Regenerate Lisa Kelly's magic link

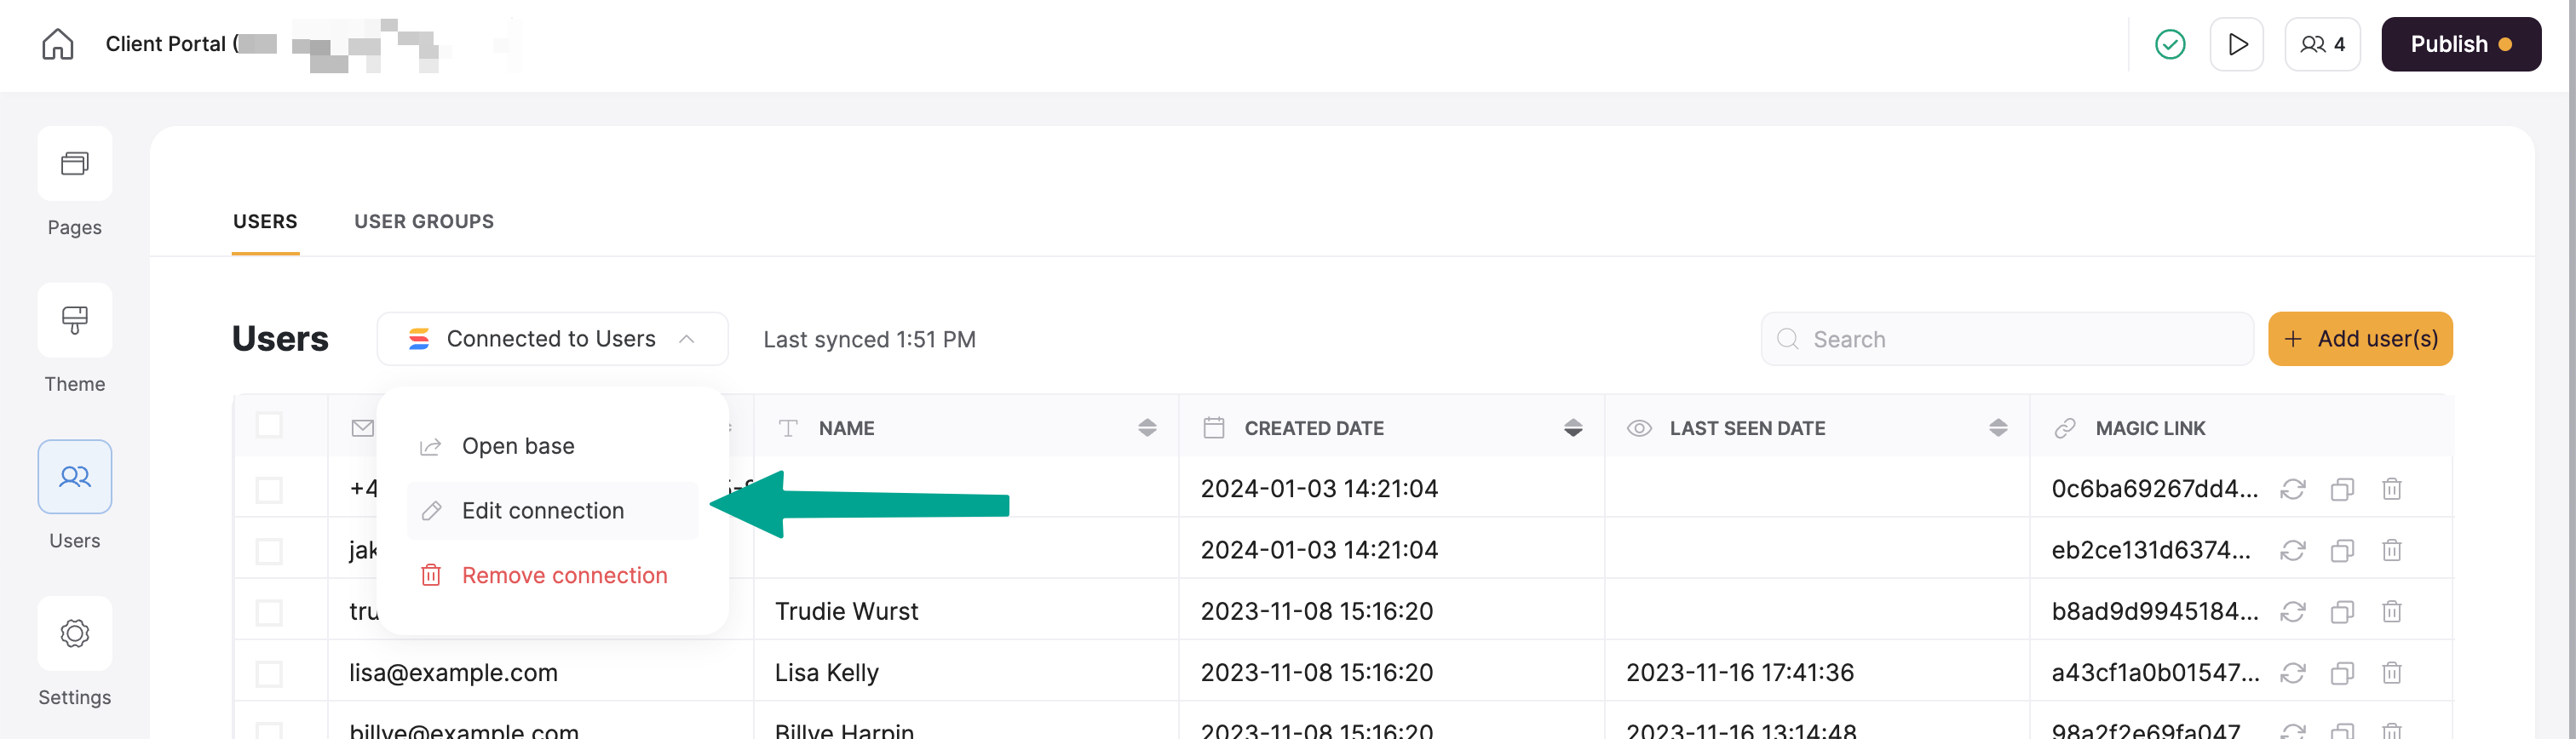point(2293,673)
